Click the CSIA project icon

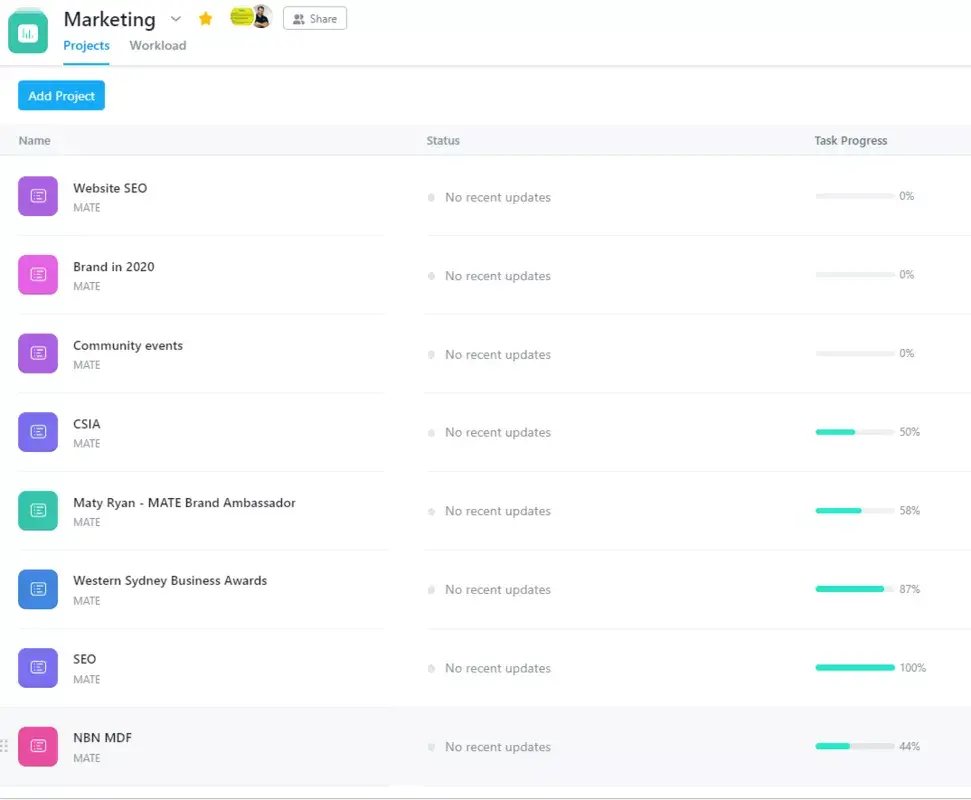(x=37, y=432)
